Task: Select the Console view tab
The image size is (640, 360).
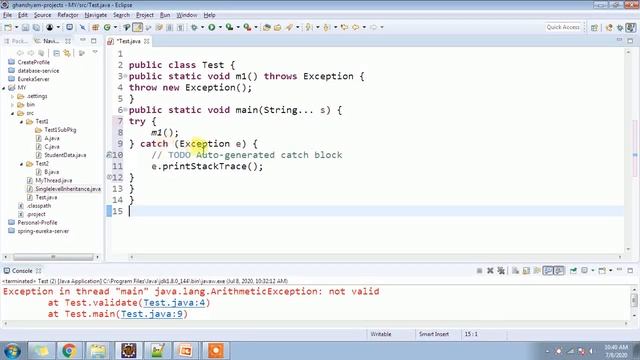Action: pyautogui.click(x=22, y=271)
